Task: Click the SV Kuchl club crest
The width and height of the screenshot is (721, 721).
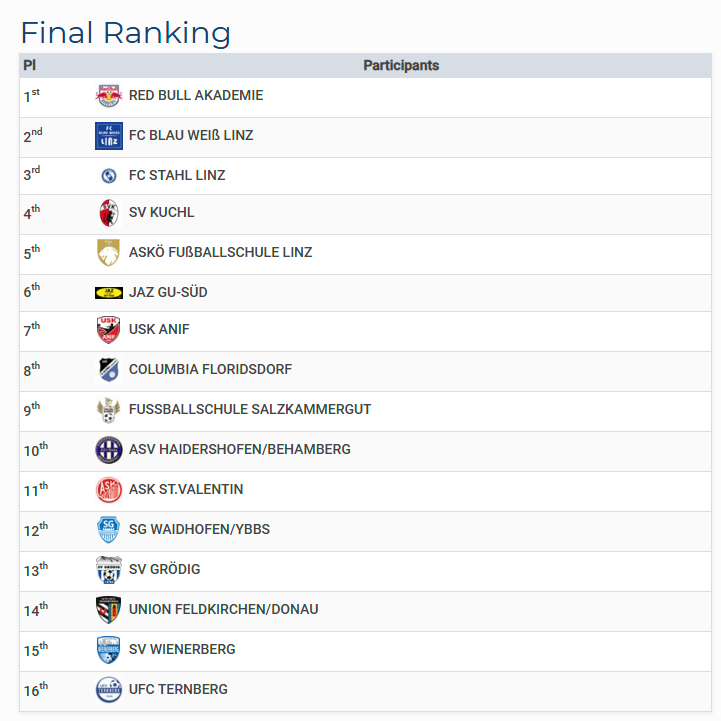Action: click(108, 213)
